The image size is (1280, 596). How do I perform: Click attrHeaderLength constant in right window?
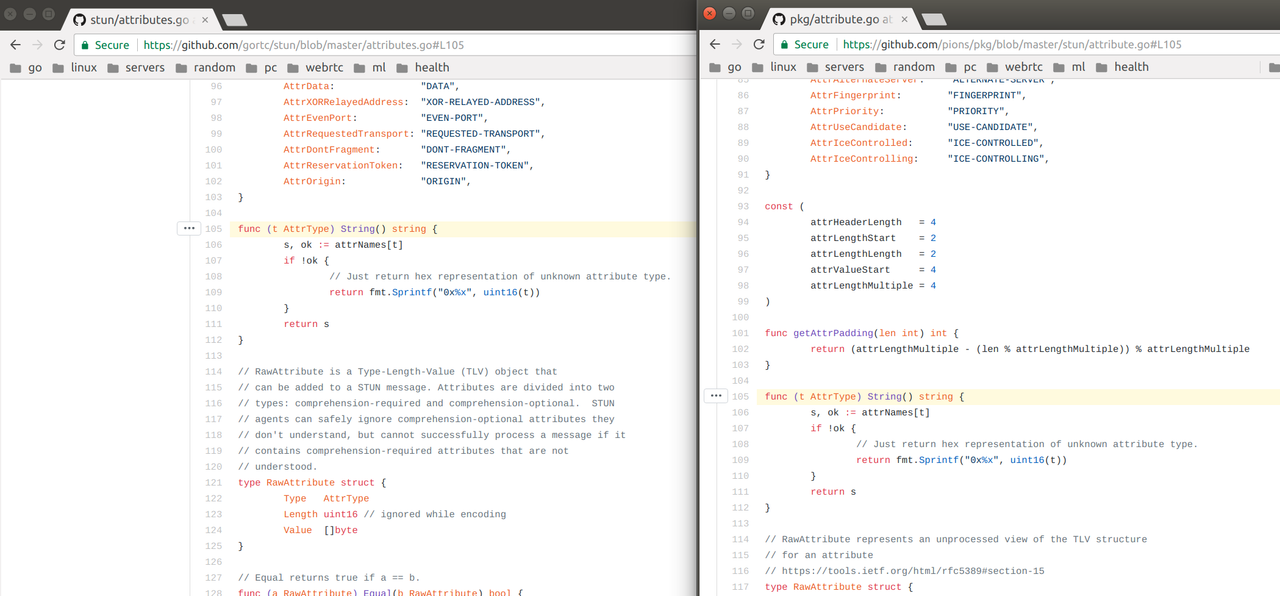(x=856, y=222)
